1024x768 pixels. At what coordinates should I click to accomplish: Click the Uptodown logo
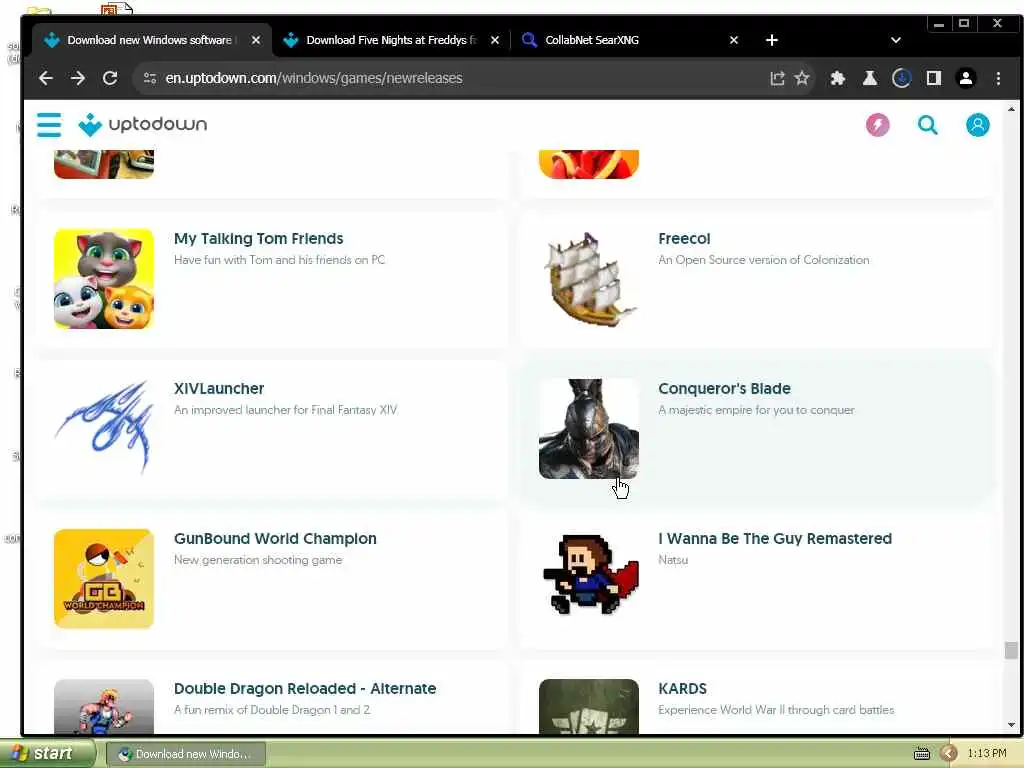pyautogui.click(x=142, y=124)
